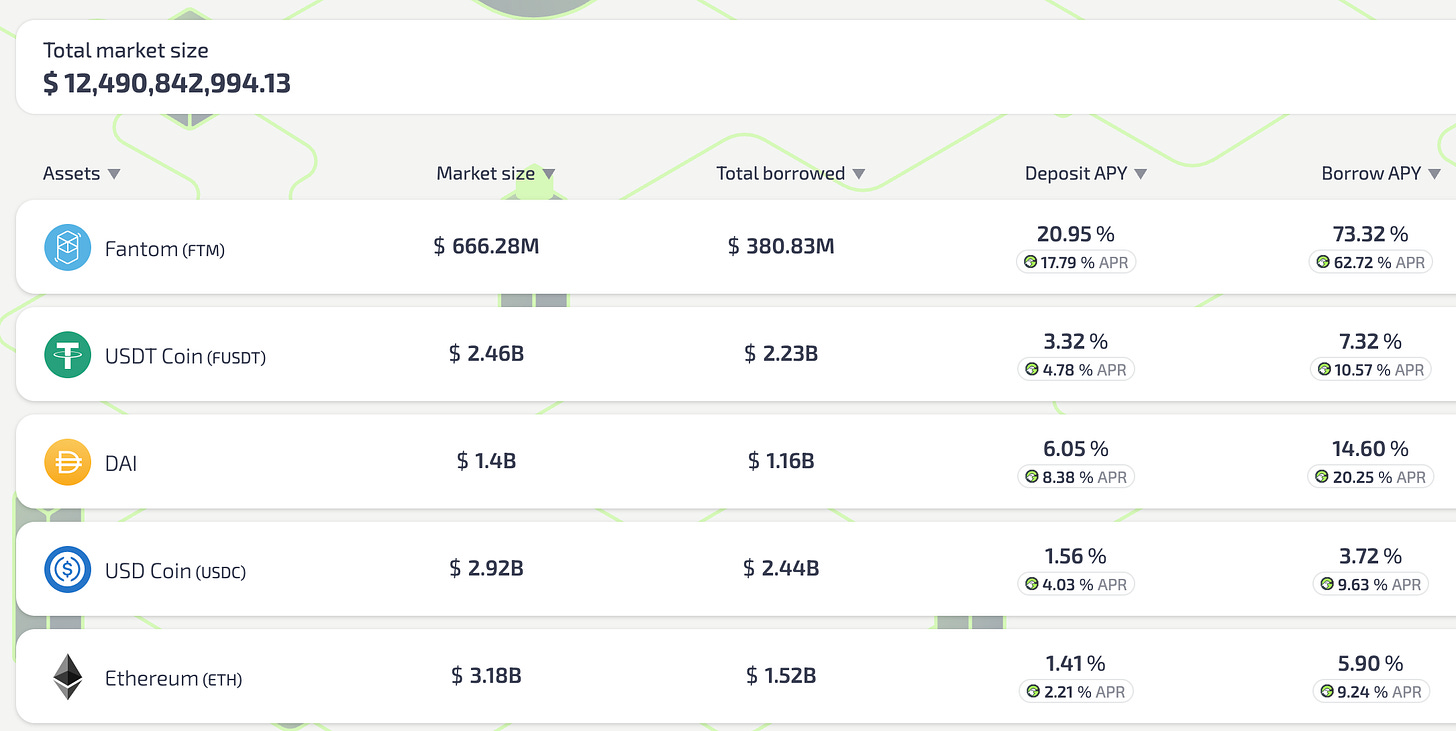Click the USD Coin (USDC) icon

click(x=68, y=570)
